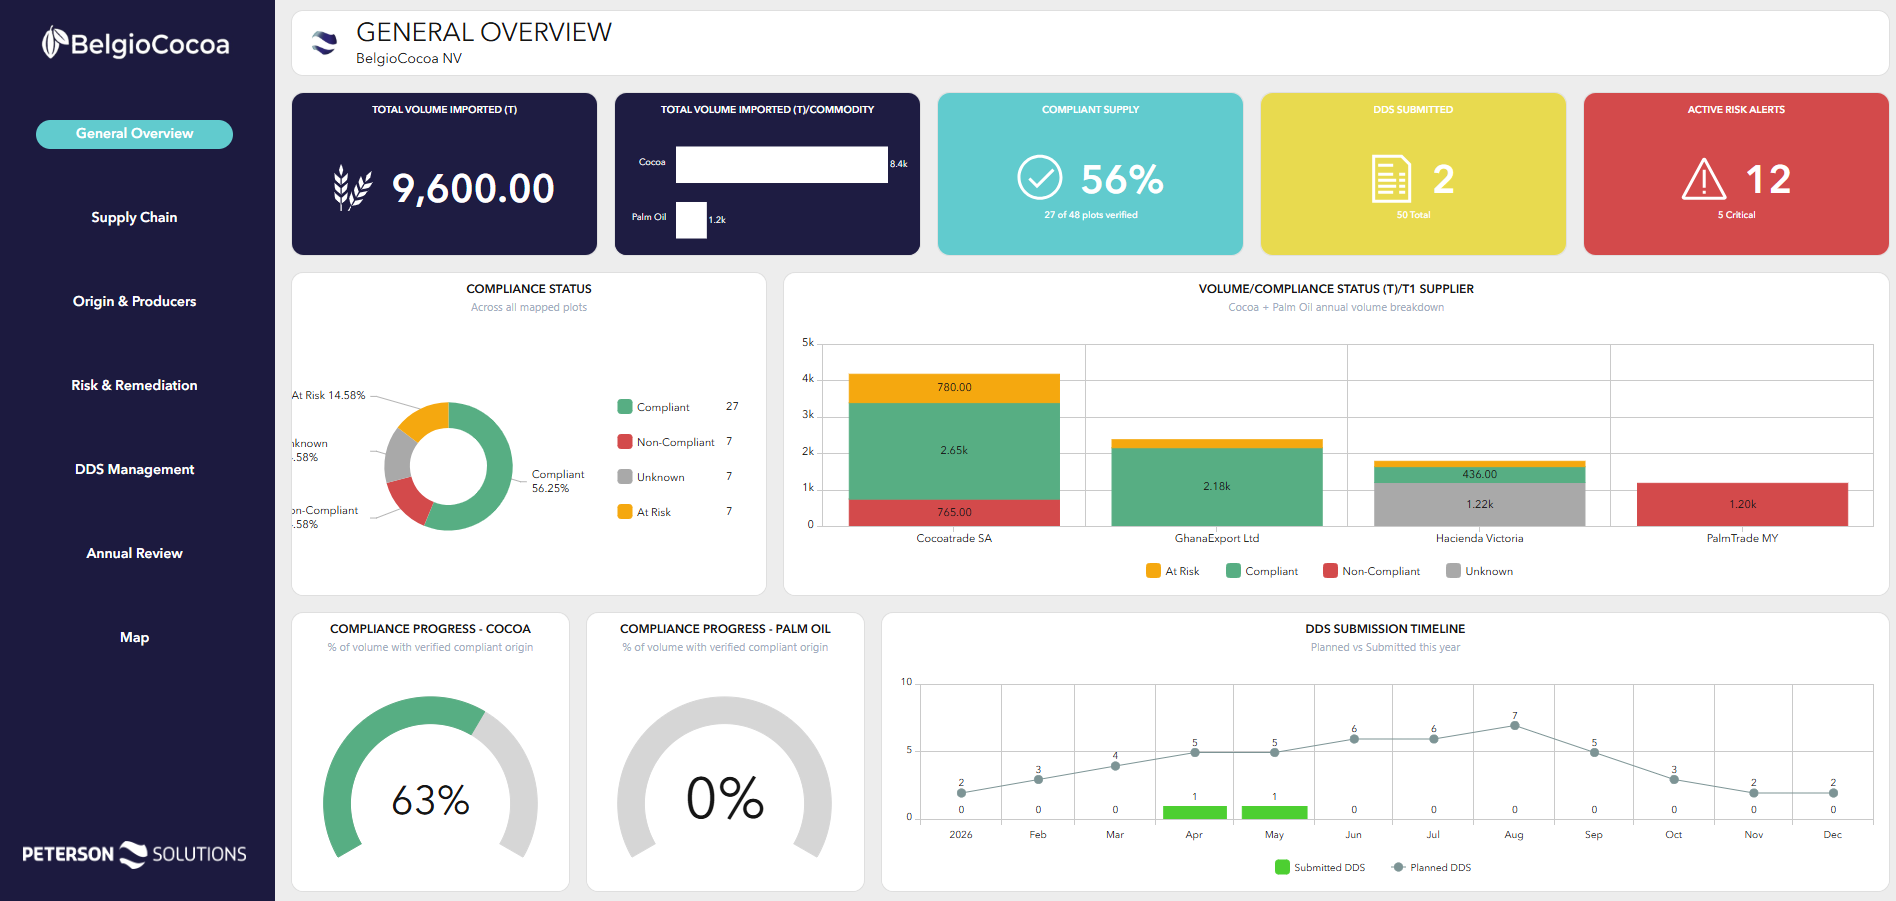1896x901 pixels.
Task: Click the BelgioCocoa logo in the sidebar
Action: pos(135,43)
